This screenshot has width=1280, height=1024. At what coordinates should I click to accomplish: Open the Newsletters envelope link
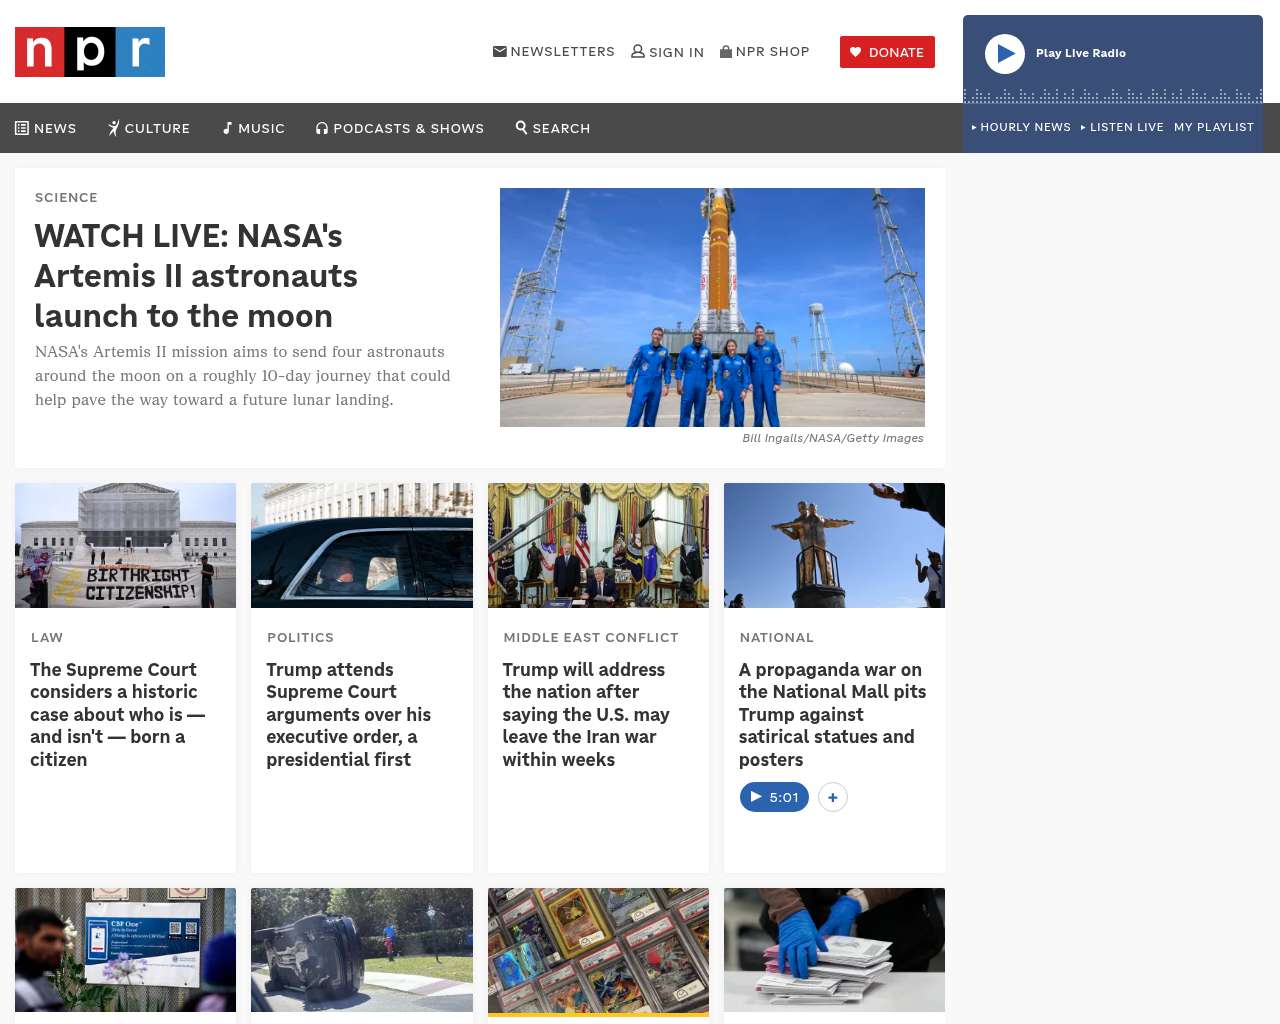point(554,52)
